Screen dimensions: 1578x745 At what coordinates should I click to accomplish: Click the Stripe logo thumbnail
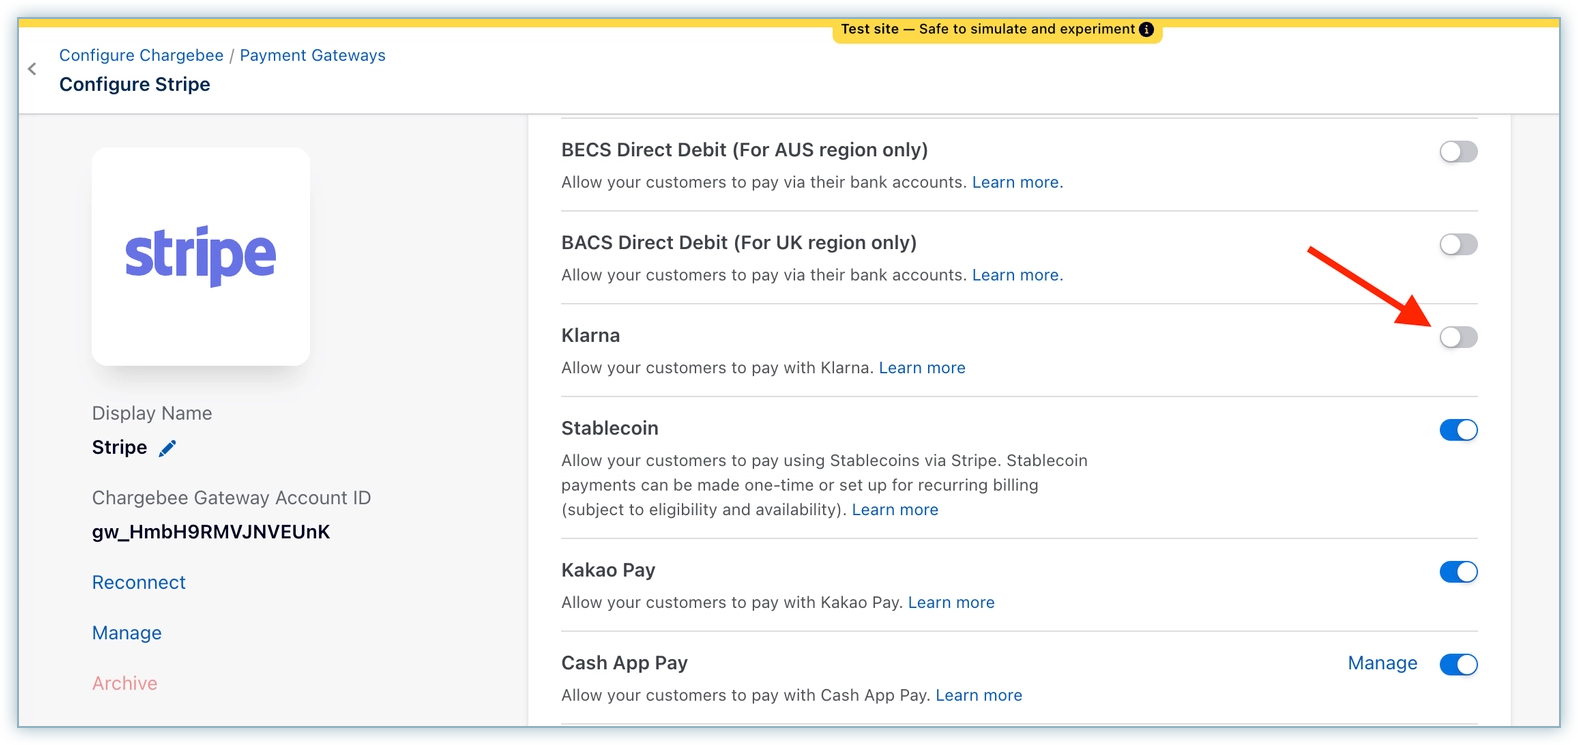201,256
